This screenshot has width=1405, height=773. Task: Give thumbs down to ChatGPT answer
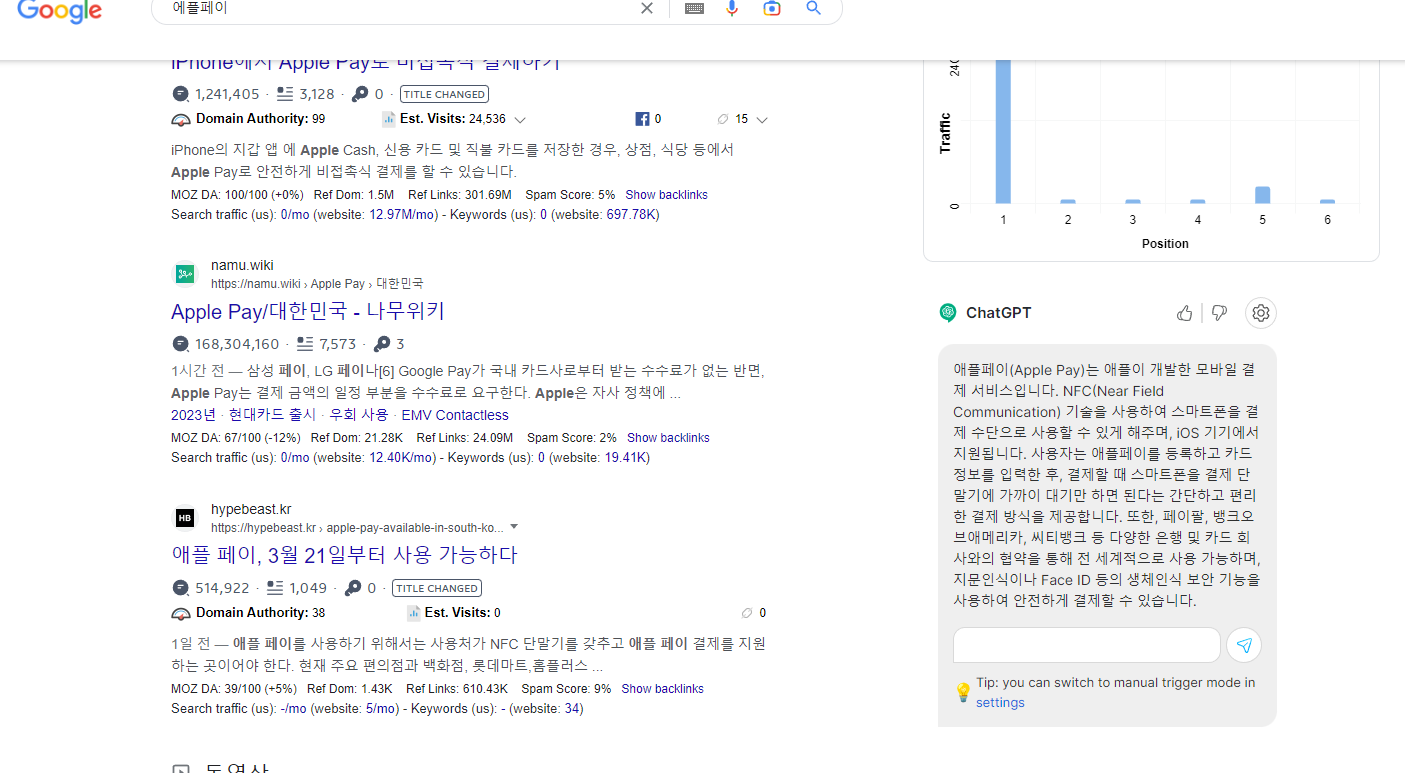point(1219,313)
